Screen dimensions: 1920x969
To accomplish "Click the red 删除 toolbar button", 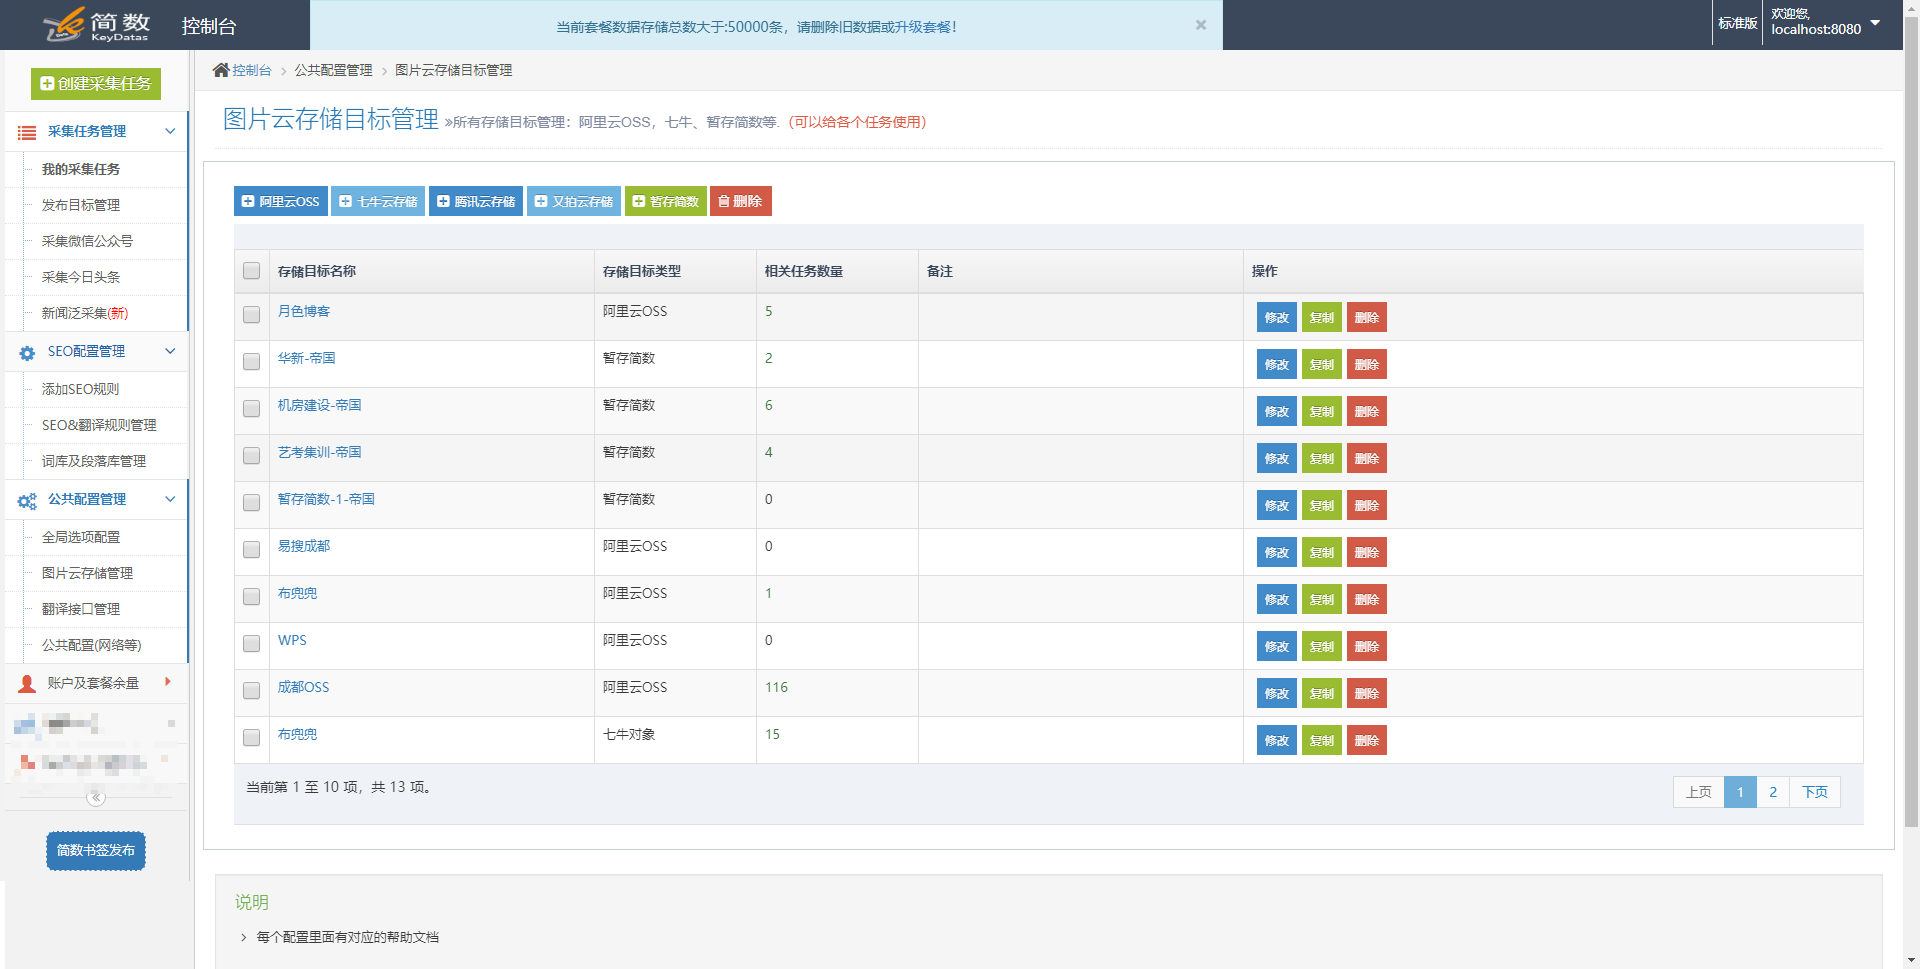I will pyautogui.click(x=741, y=201).
